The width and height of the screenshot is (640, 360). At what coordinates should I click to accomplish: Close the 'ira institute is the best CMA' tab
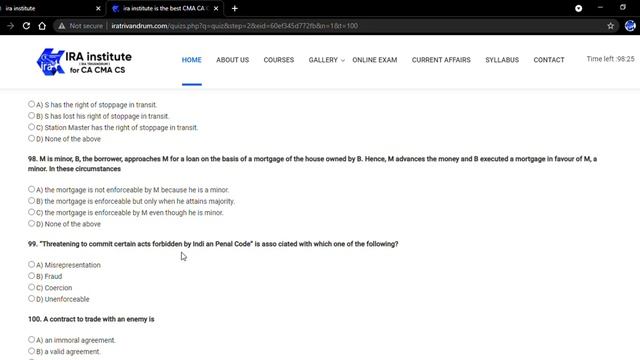point(216,8)
